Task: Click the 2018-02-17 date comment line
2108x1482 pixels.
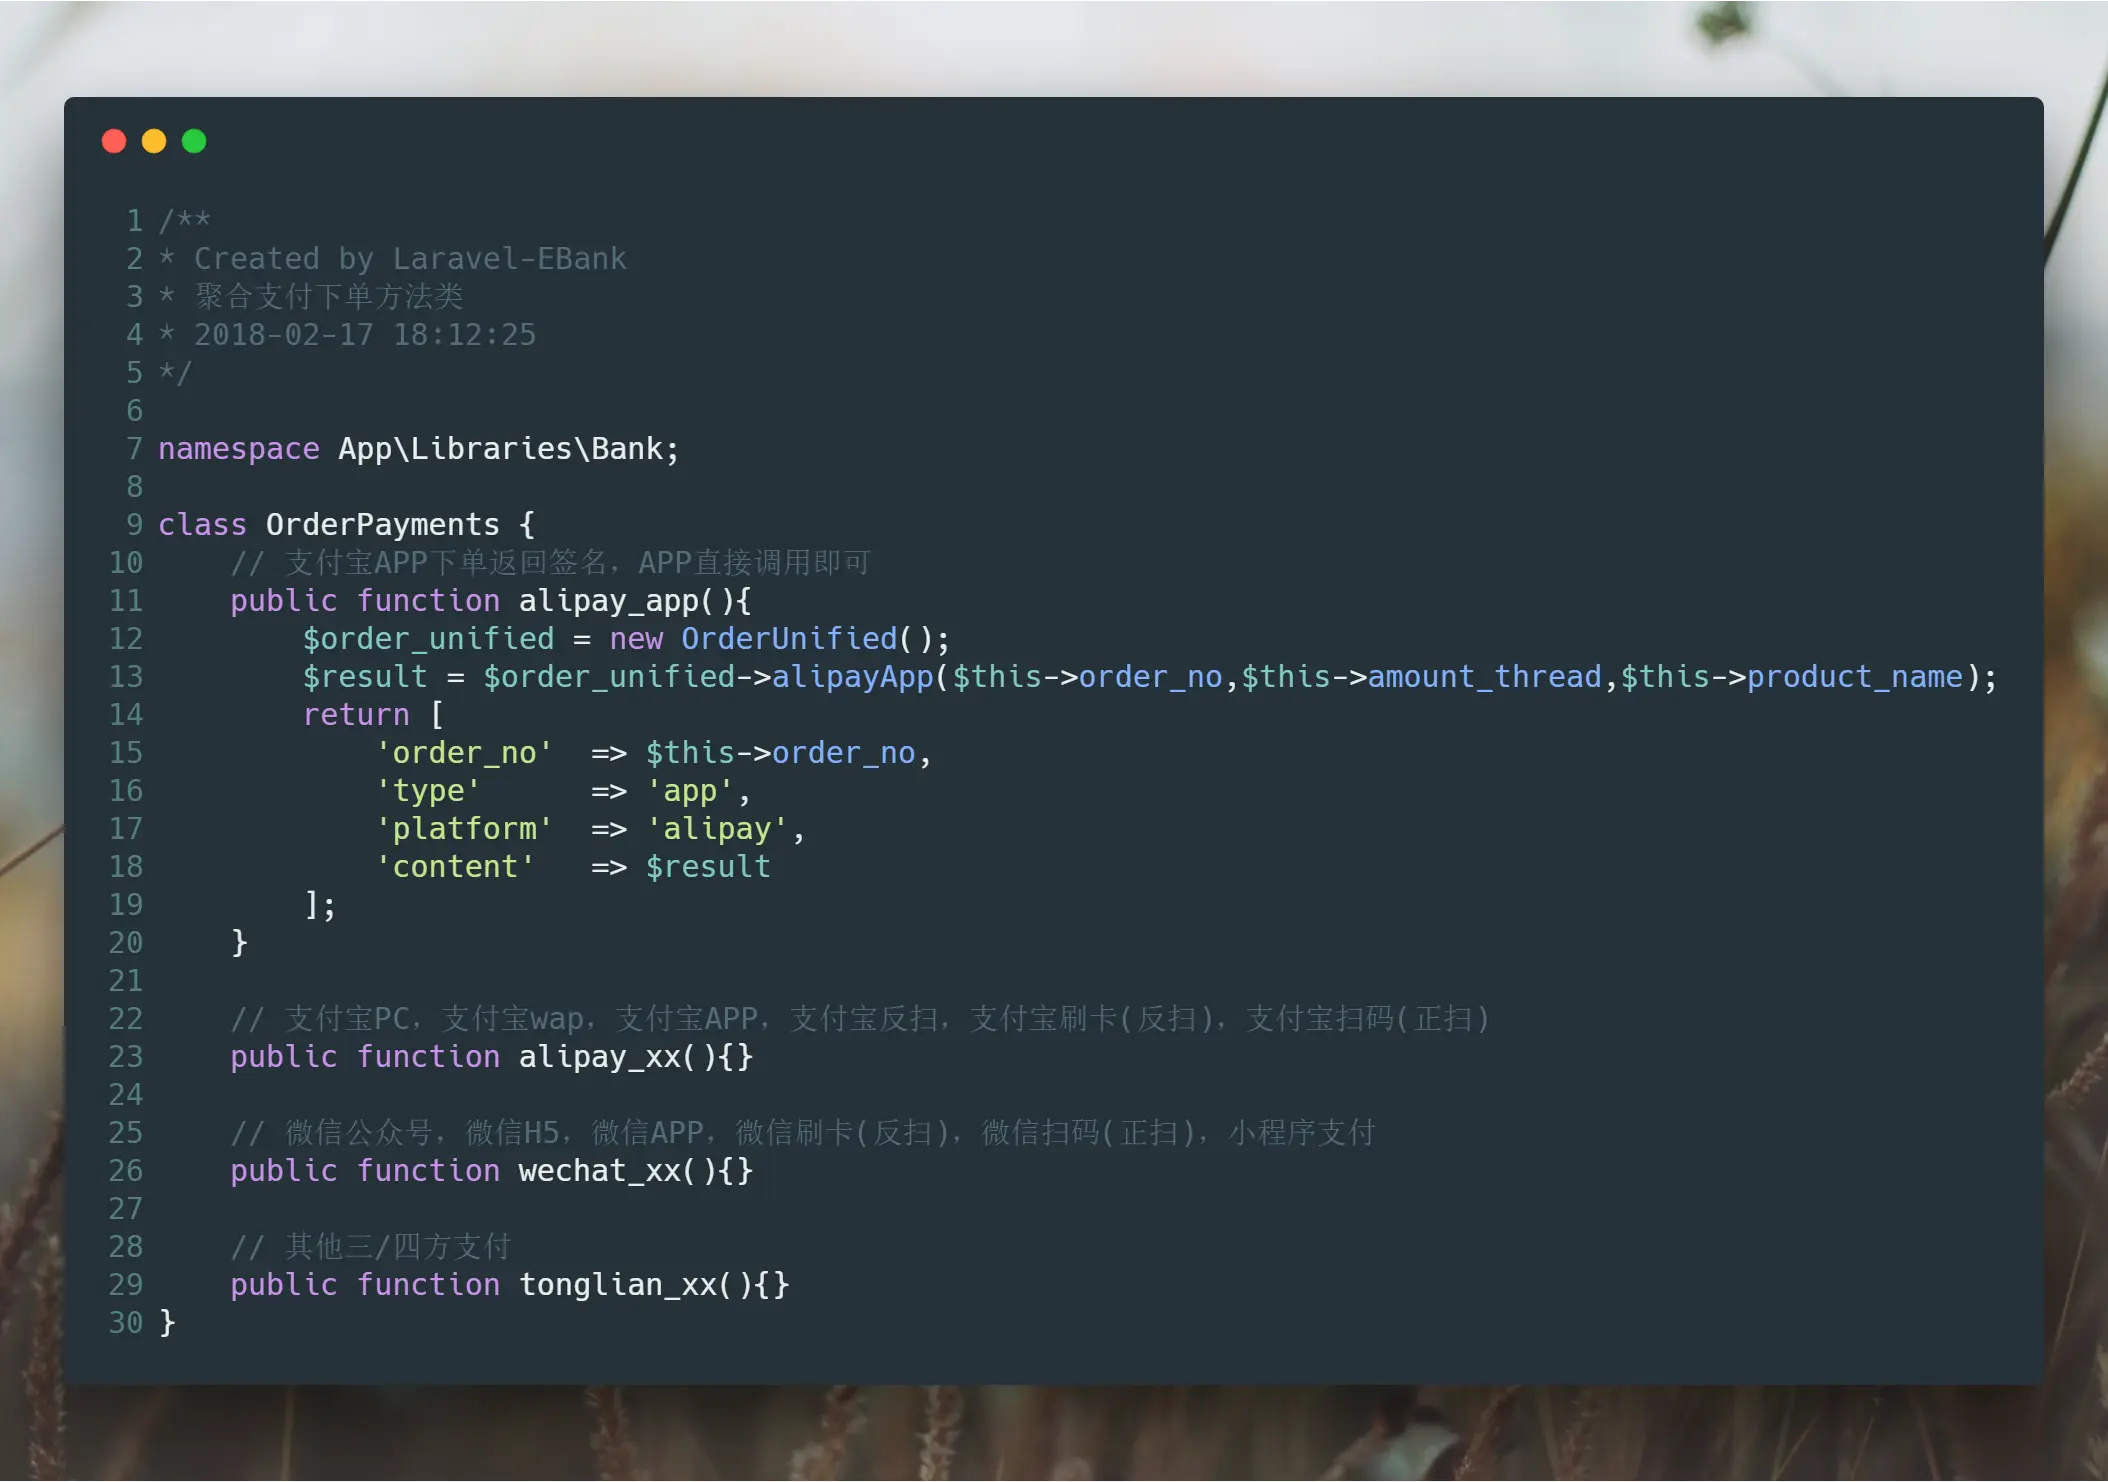Action: click(x=365, y=335)
